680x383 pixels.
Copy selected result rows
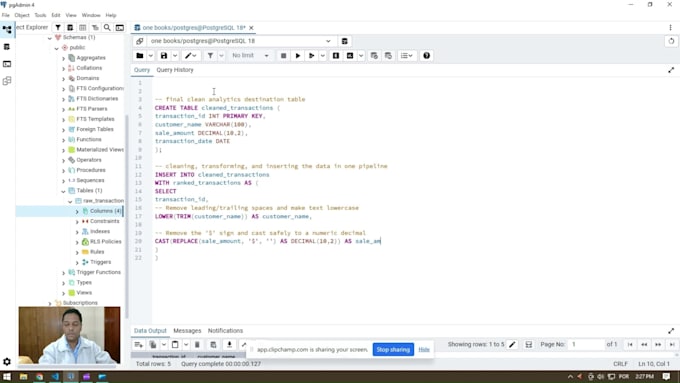(153, 344)
